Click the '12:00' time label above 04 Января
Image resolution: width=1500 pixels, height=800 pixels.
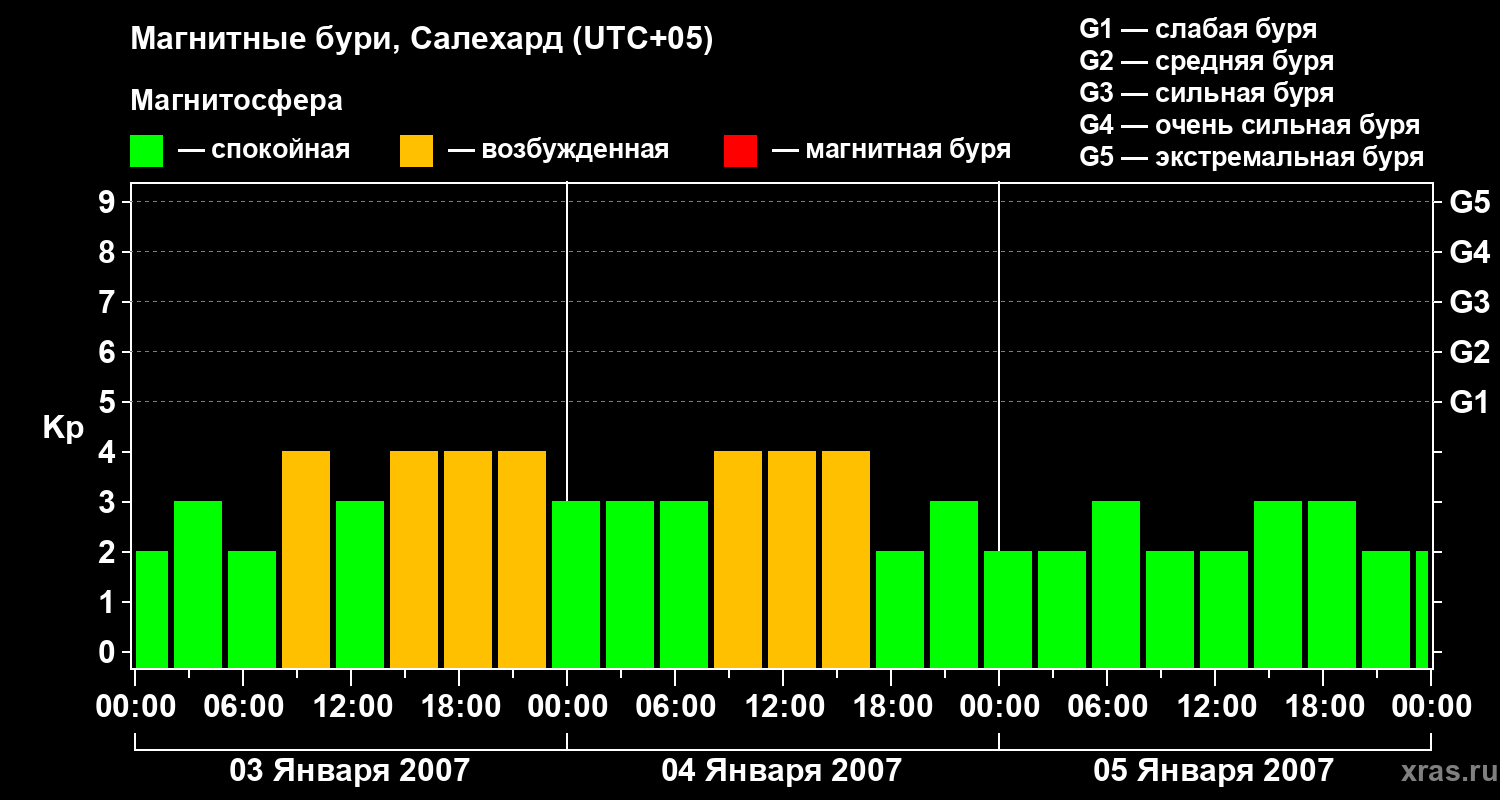point(783,707)
